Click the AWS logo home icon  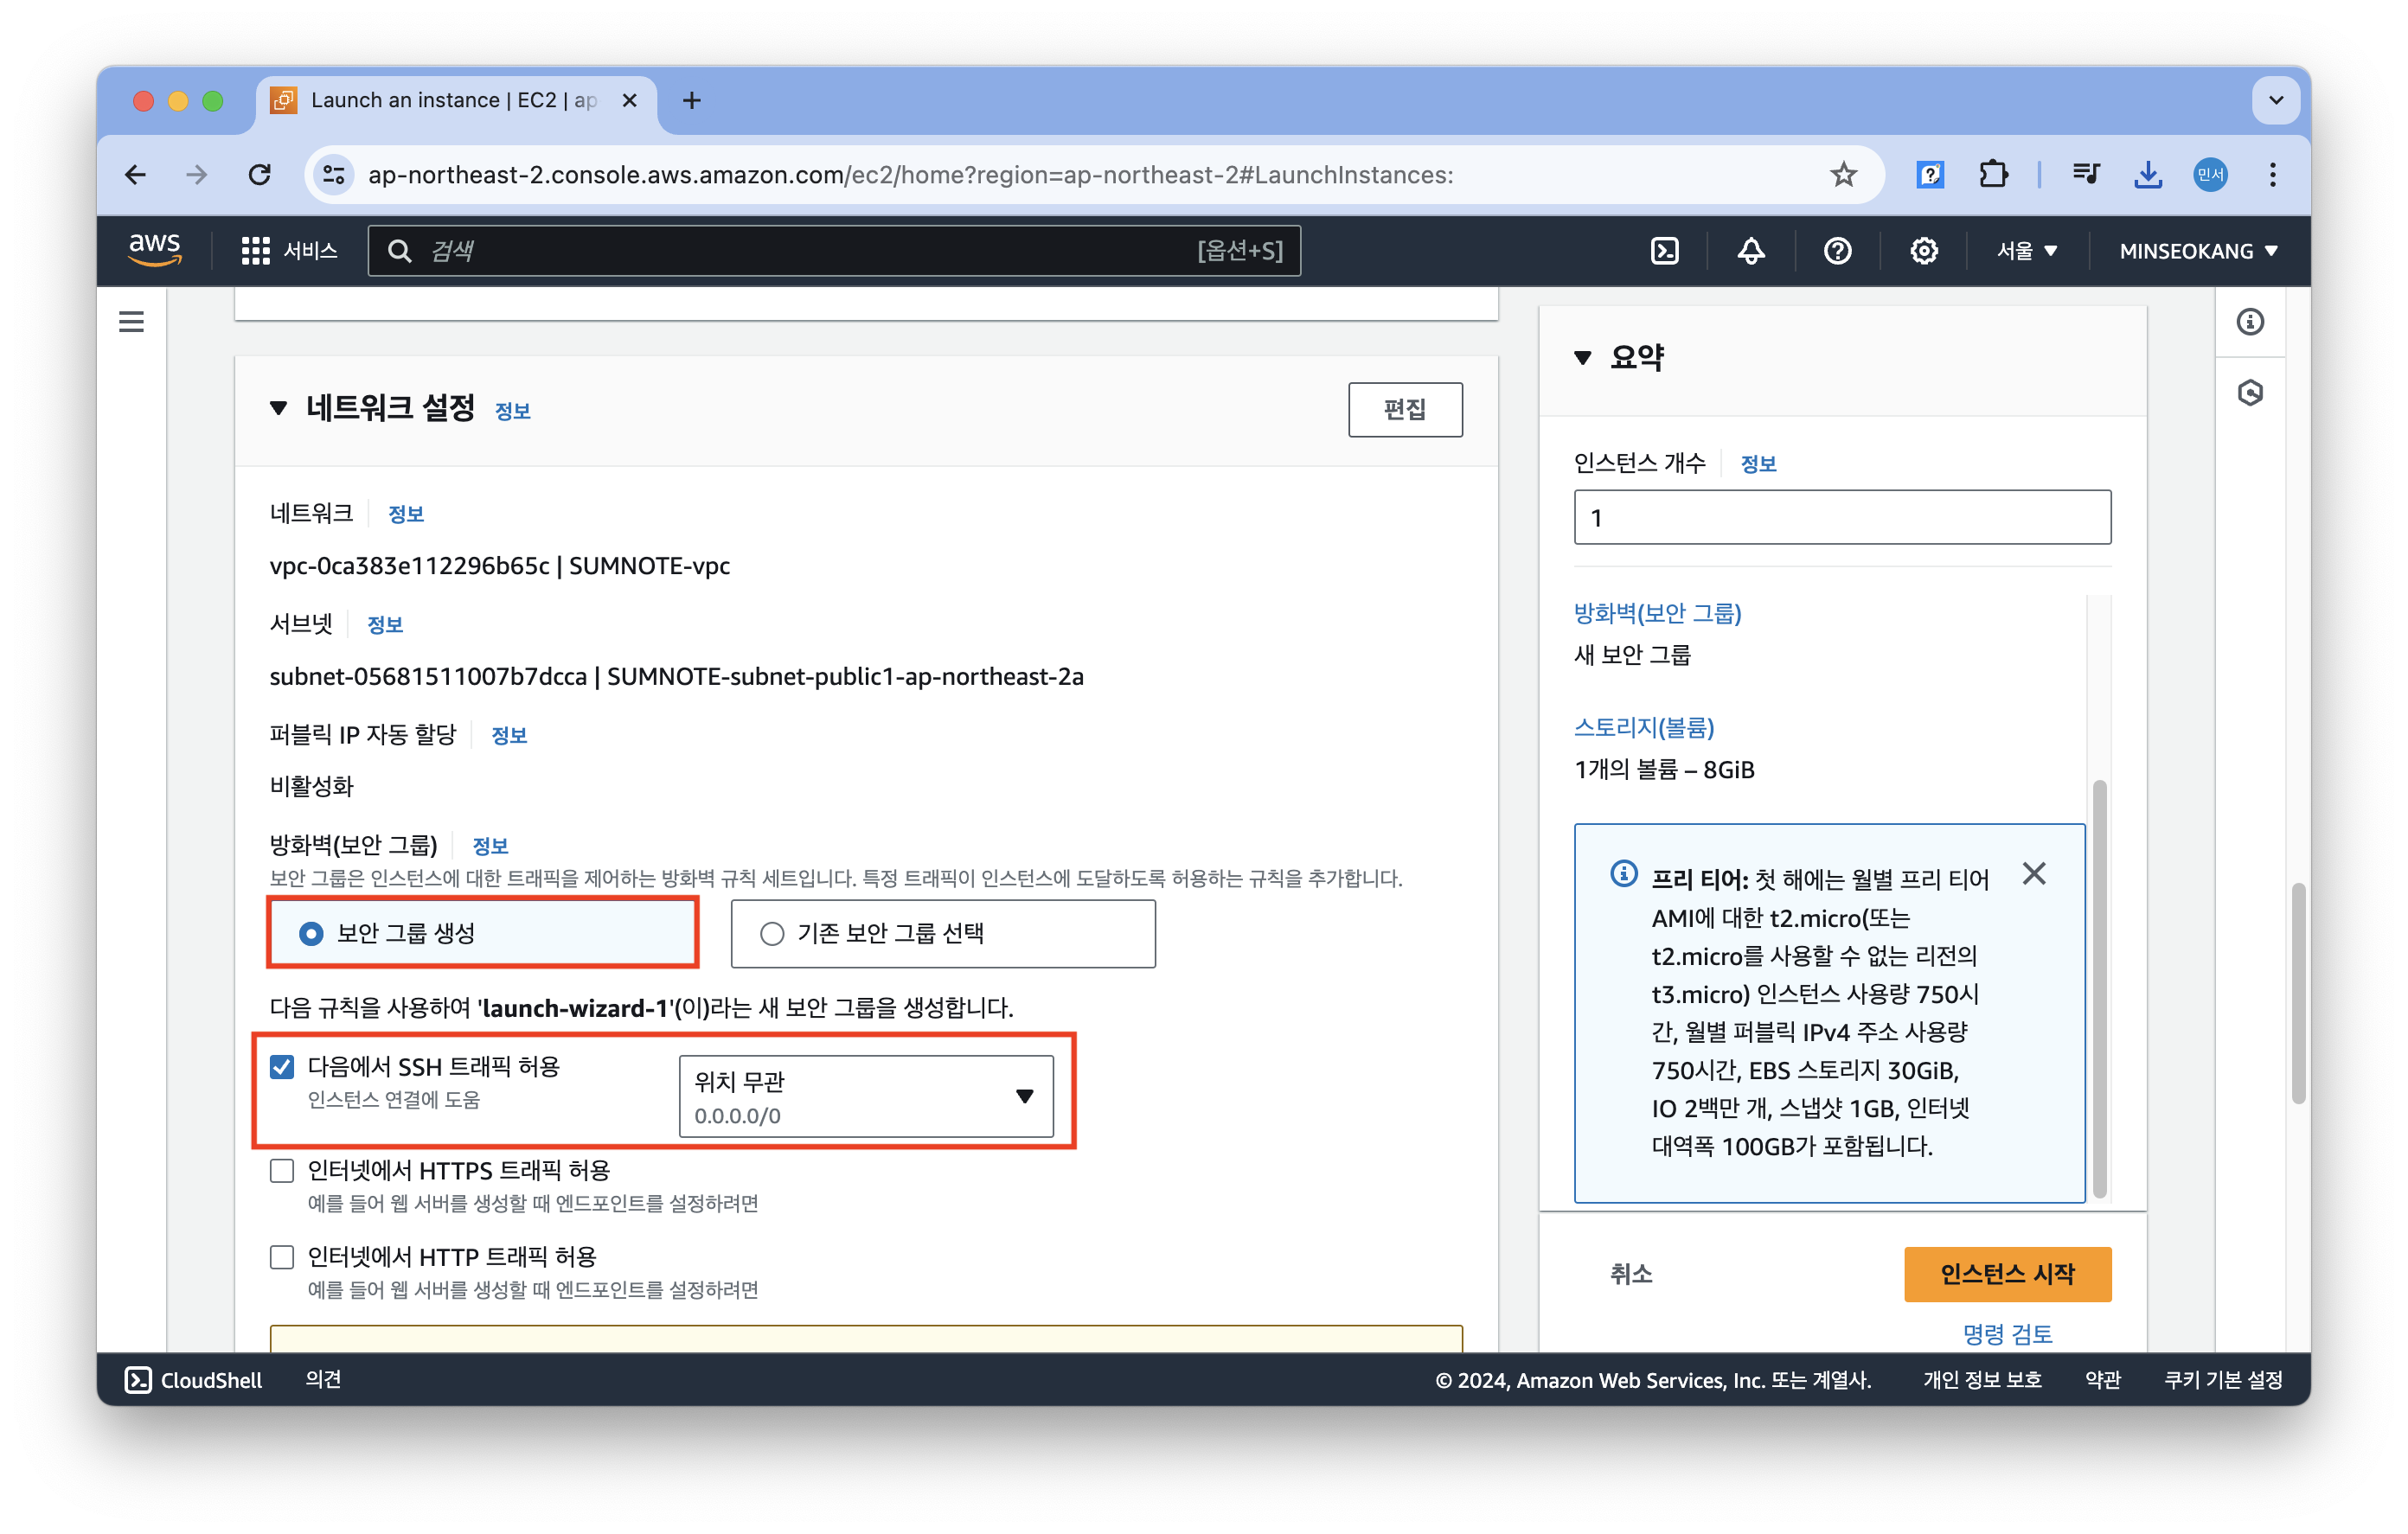[x=155, y=249]
